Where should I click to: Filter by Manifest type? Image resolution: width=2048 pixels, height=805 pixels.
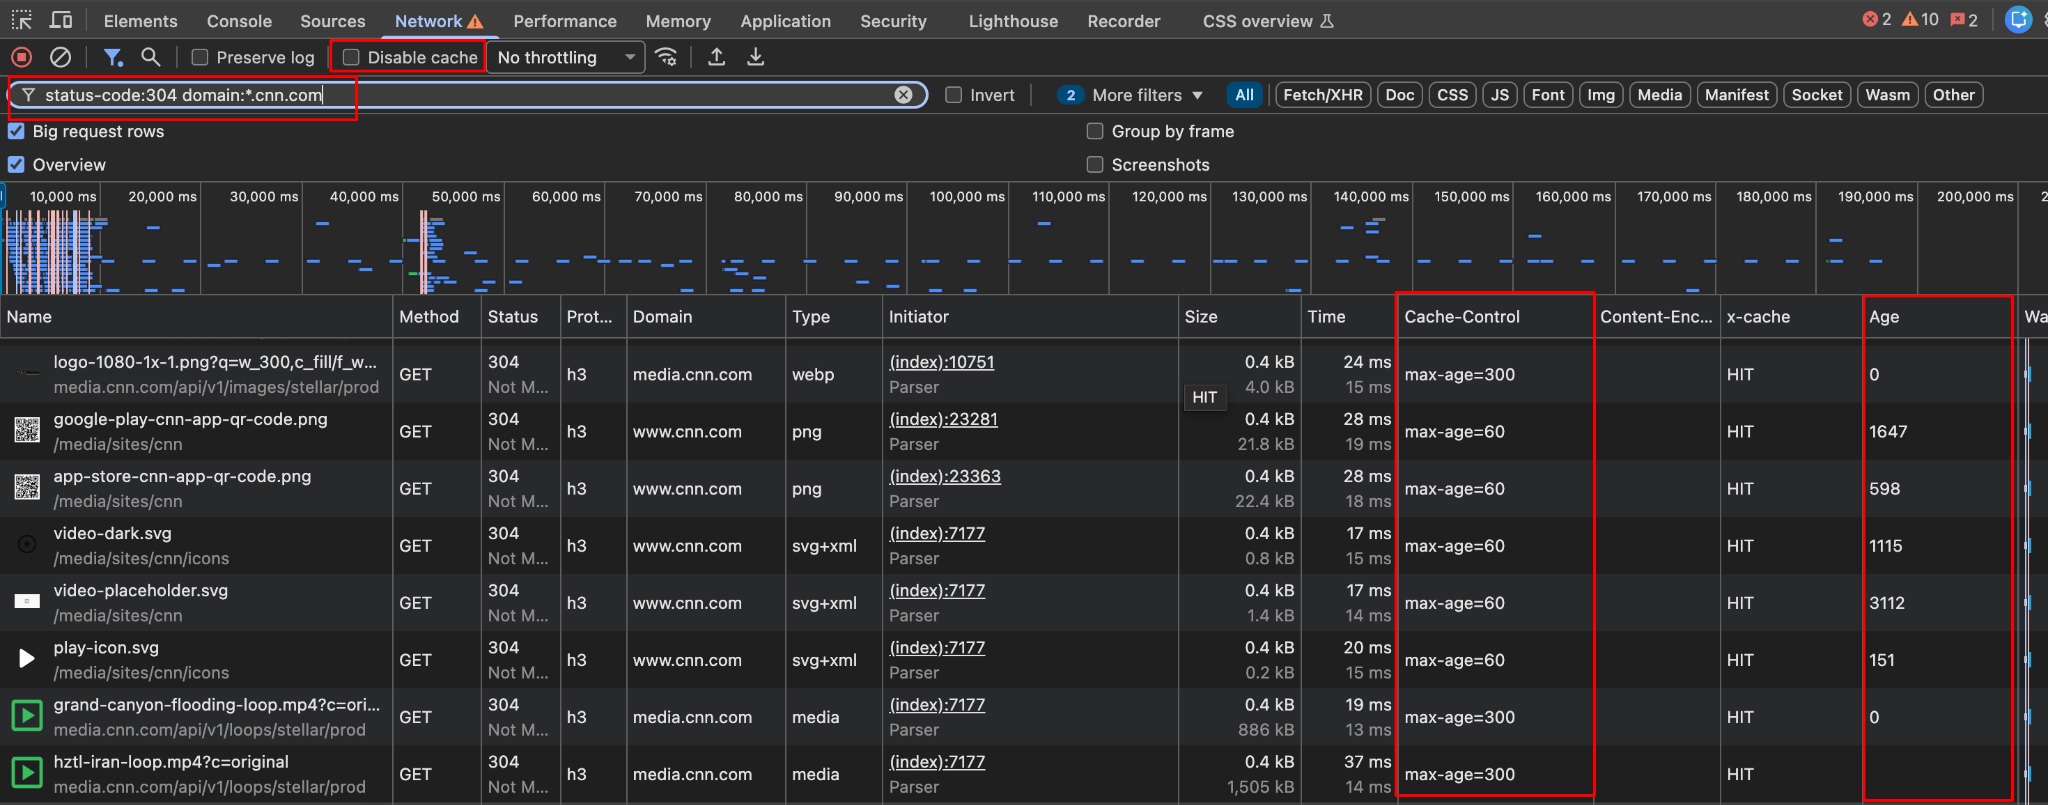coord(1737,95)
